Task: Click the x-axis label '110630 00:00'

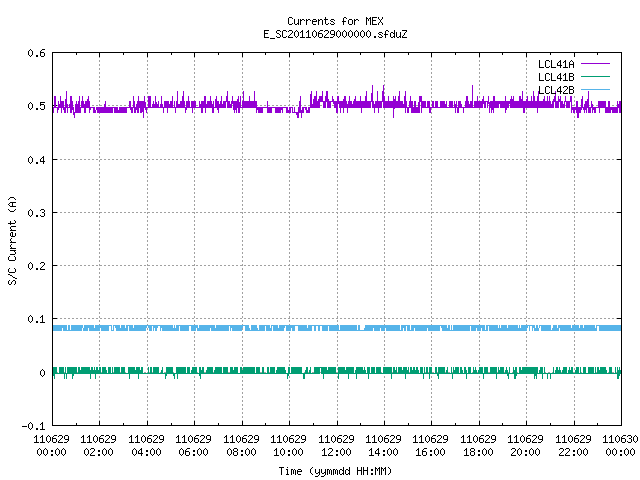Action: coord(620,446)
